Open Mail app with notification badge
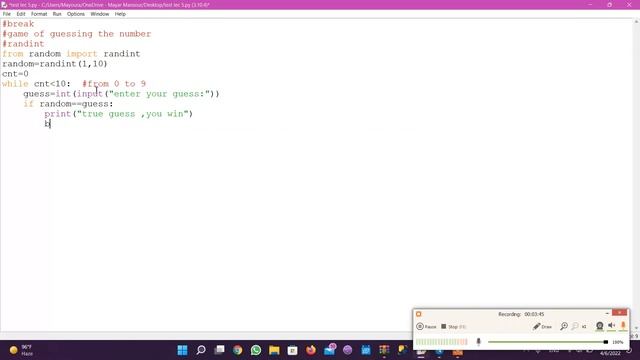The width and height of the screenshot is (640, 360). (329, 349)
